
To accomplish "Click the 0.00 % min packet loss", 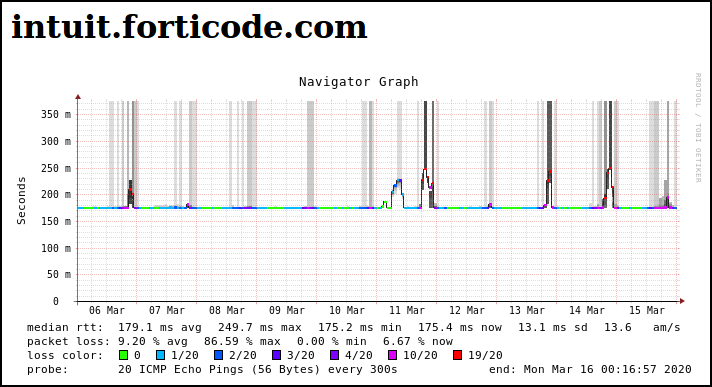I will click(331, 342).
